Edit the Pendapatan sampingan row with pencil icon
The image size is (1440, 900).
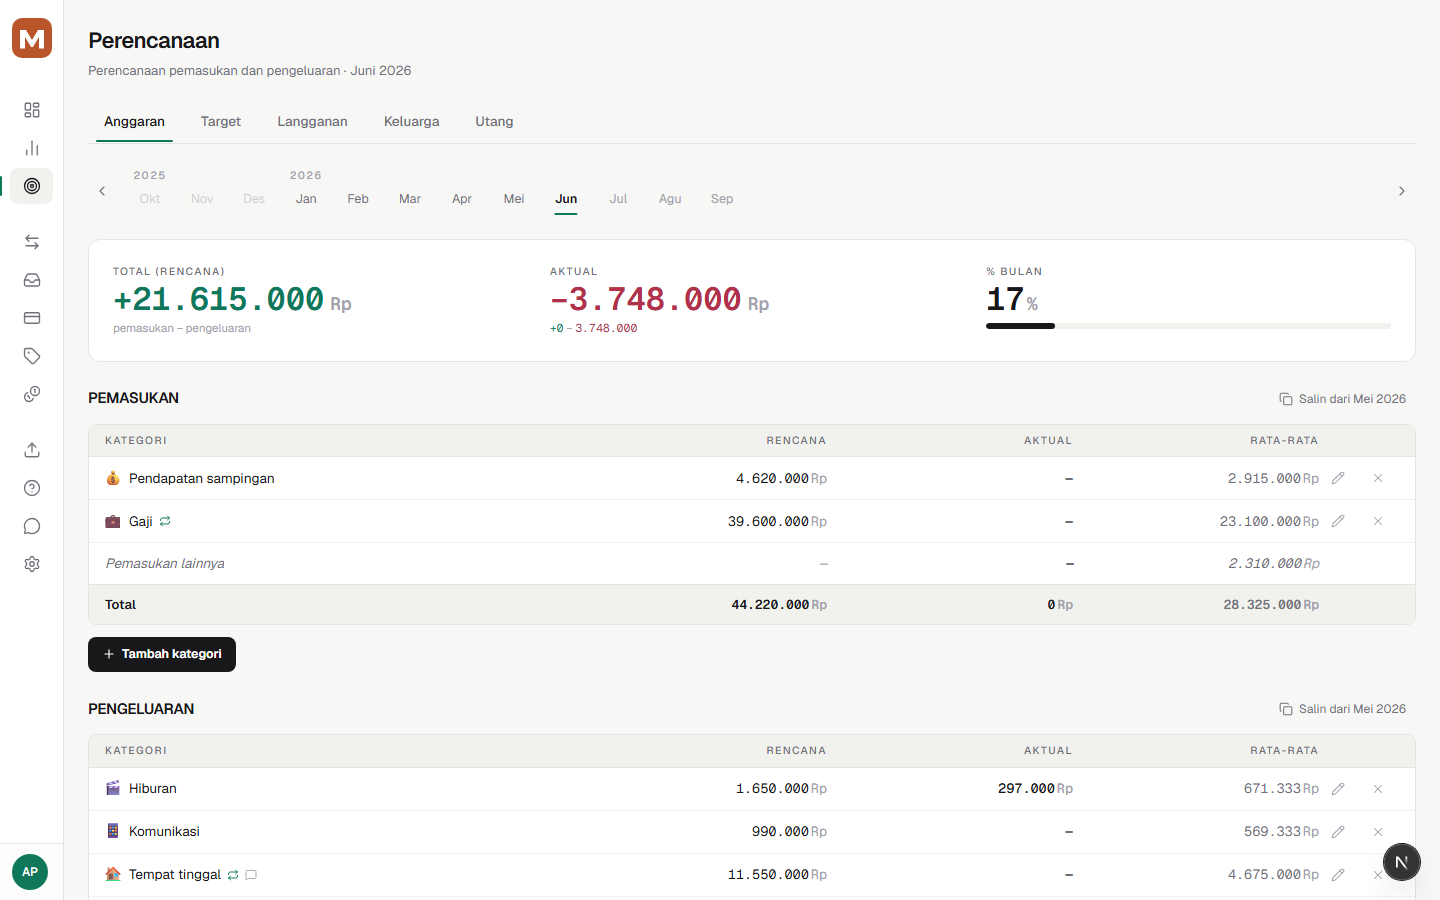1338,478
